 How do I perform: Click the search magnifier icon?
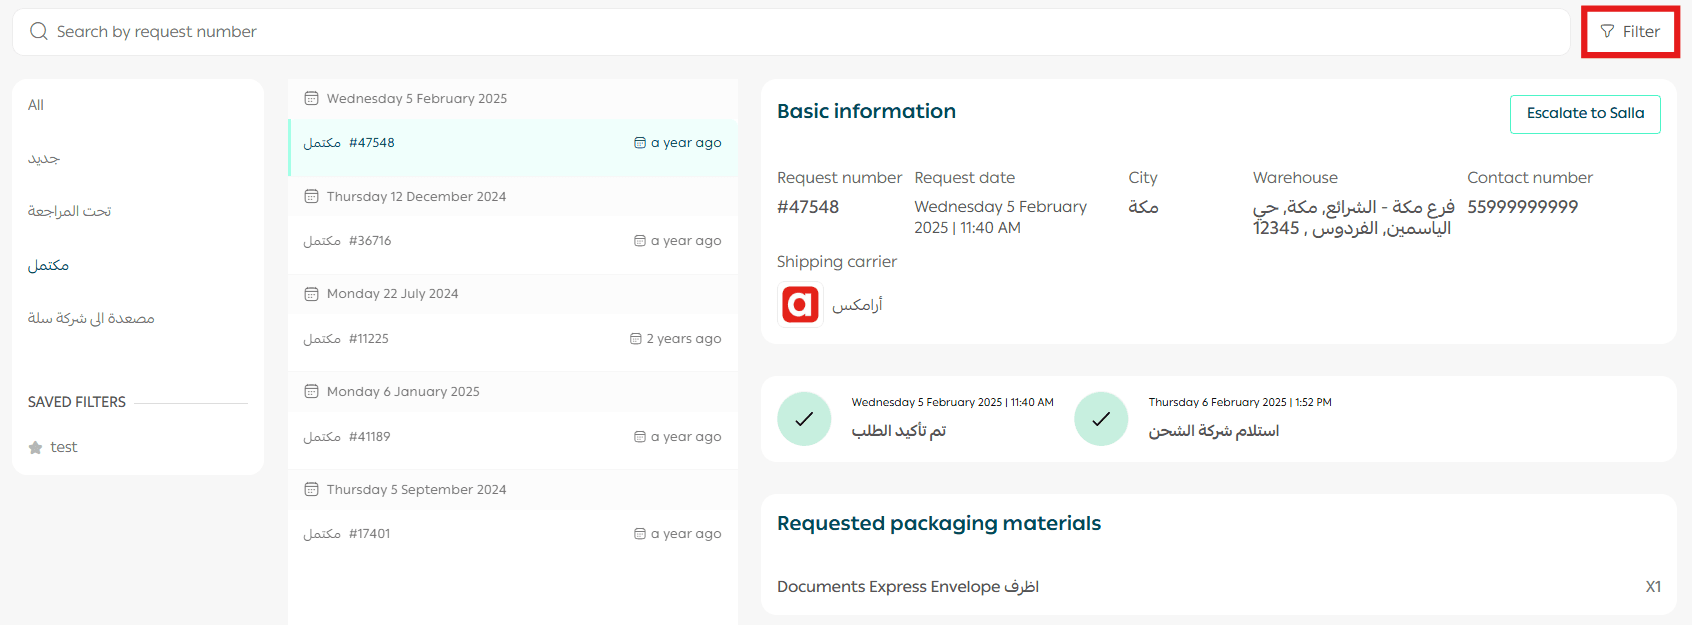tap(39, 32)
